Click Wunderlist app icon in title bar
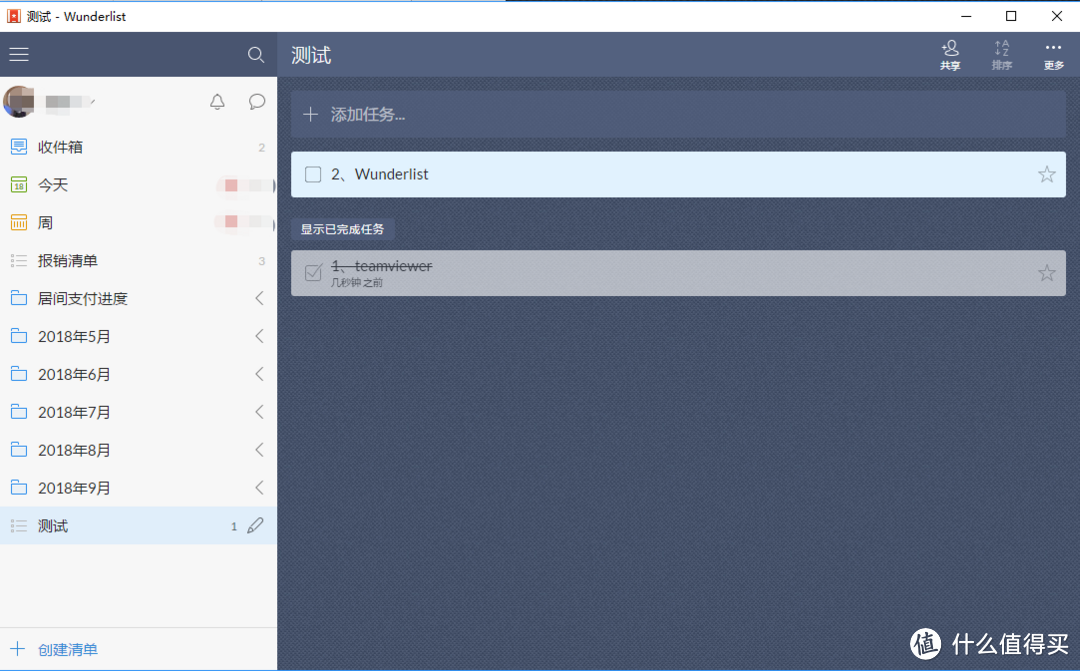The width and height of the screenshot is (1080, 671). tap(14, 16)
